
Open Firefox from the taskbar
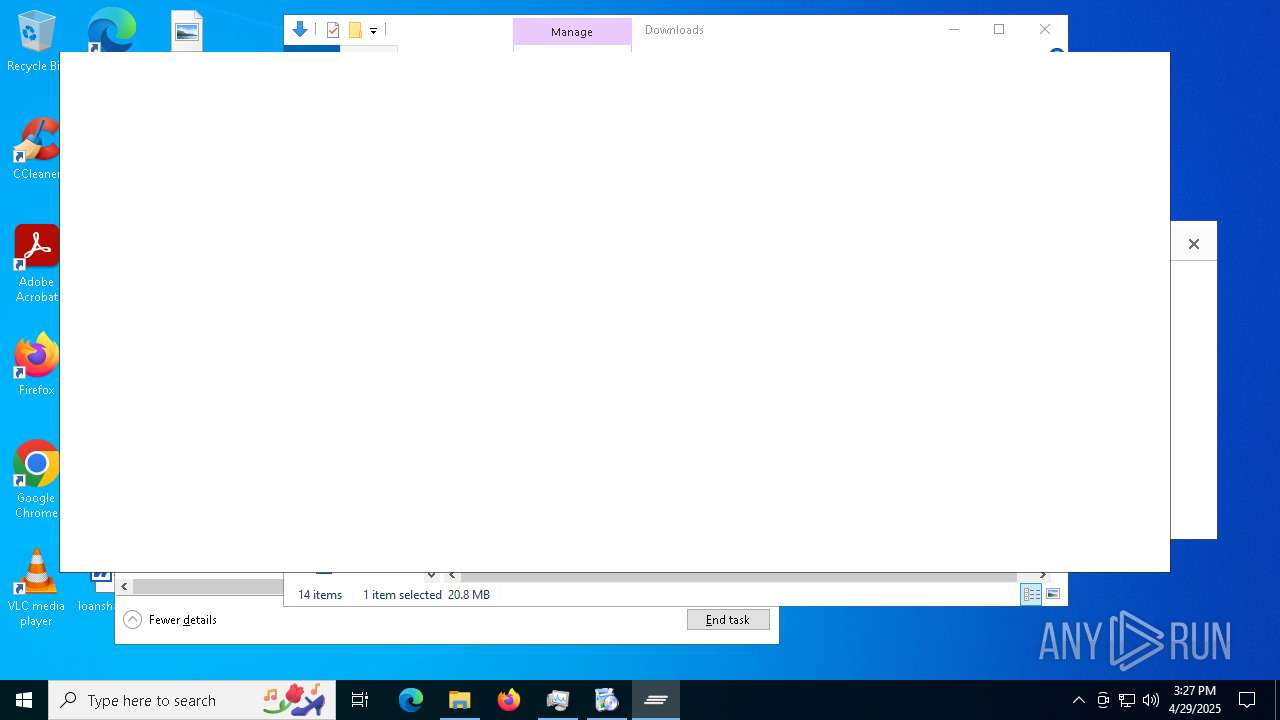click(509, 700)
